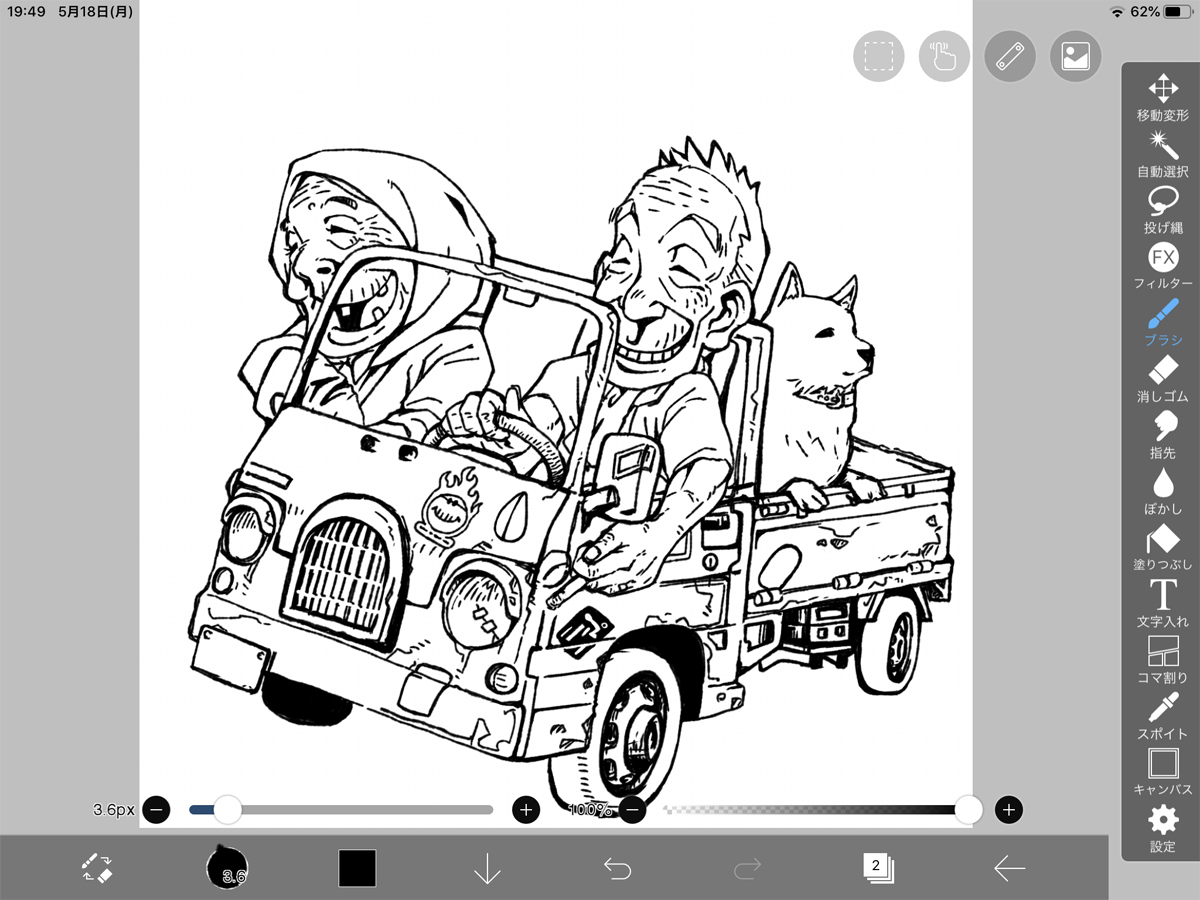Click the black color swatch
The height and width of the screenshot is (900, 1200).
357,867
